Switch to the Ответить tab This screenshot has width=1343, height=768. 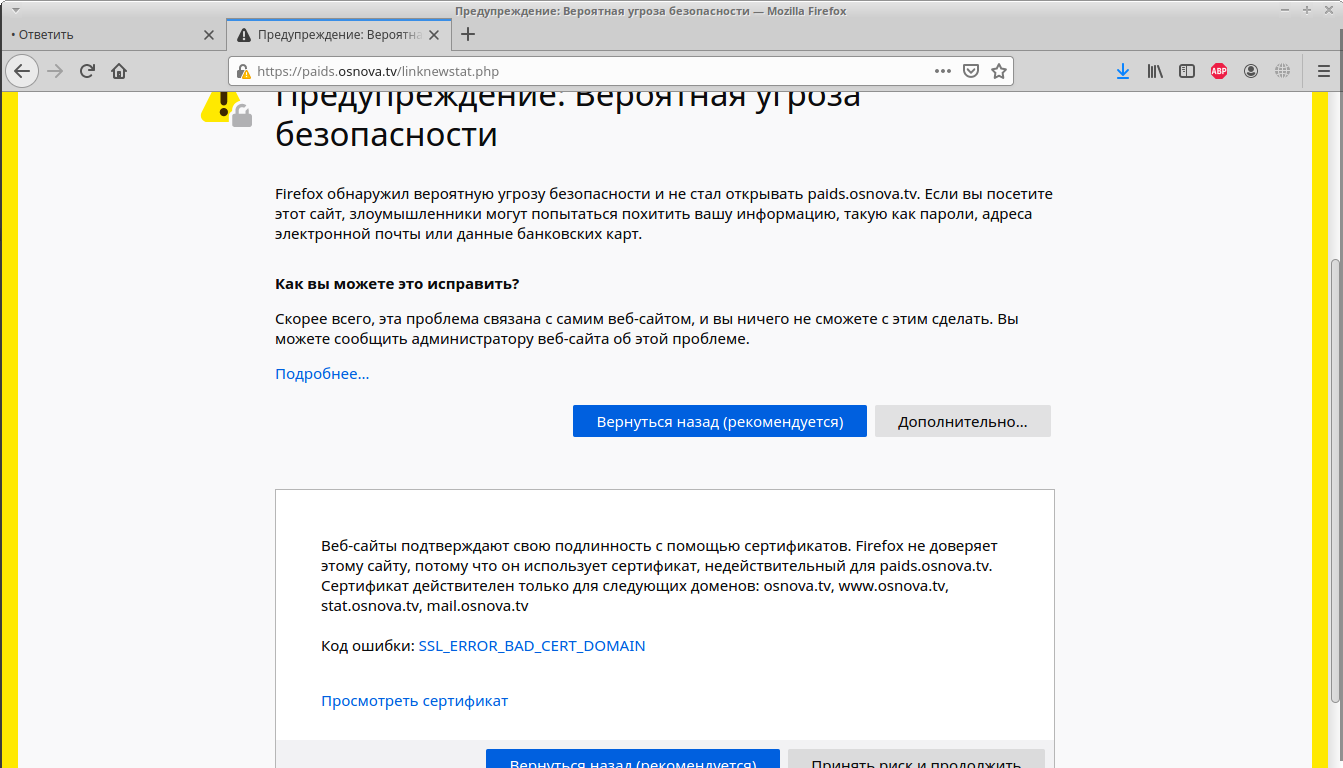pyautogui.click(x=100, y=34)
